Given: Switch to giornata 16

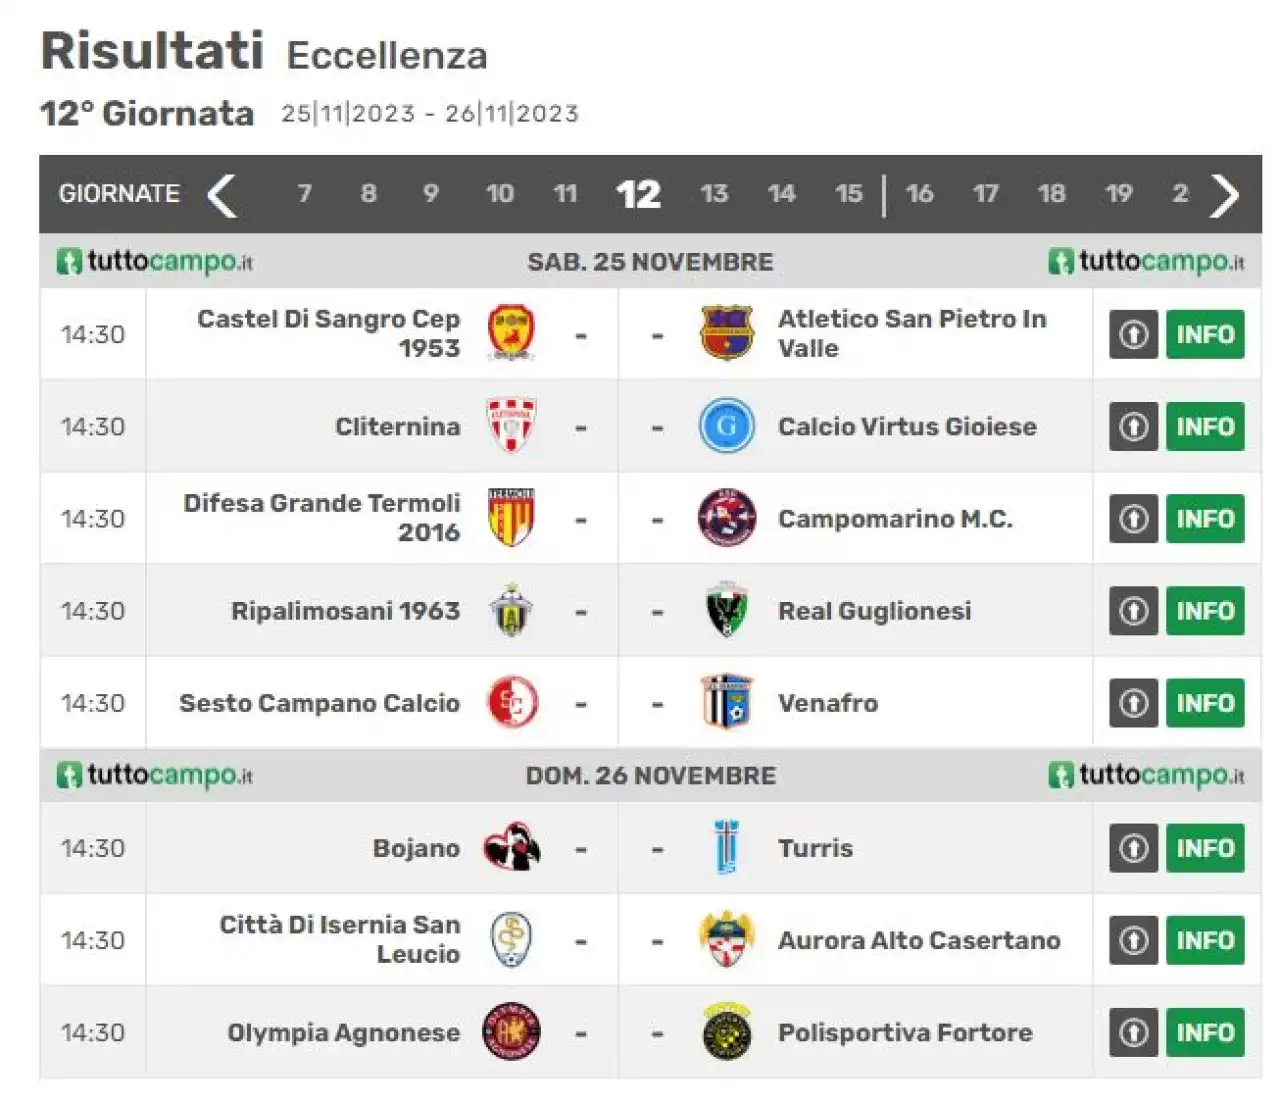Looking at the screenshot, I should (x=919, y=194).
